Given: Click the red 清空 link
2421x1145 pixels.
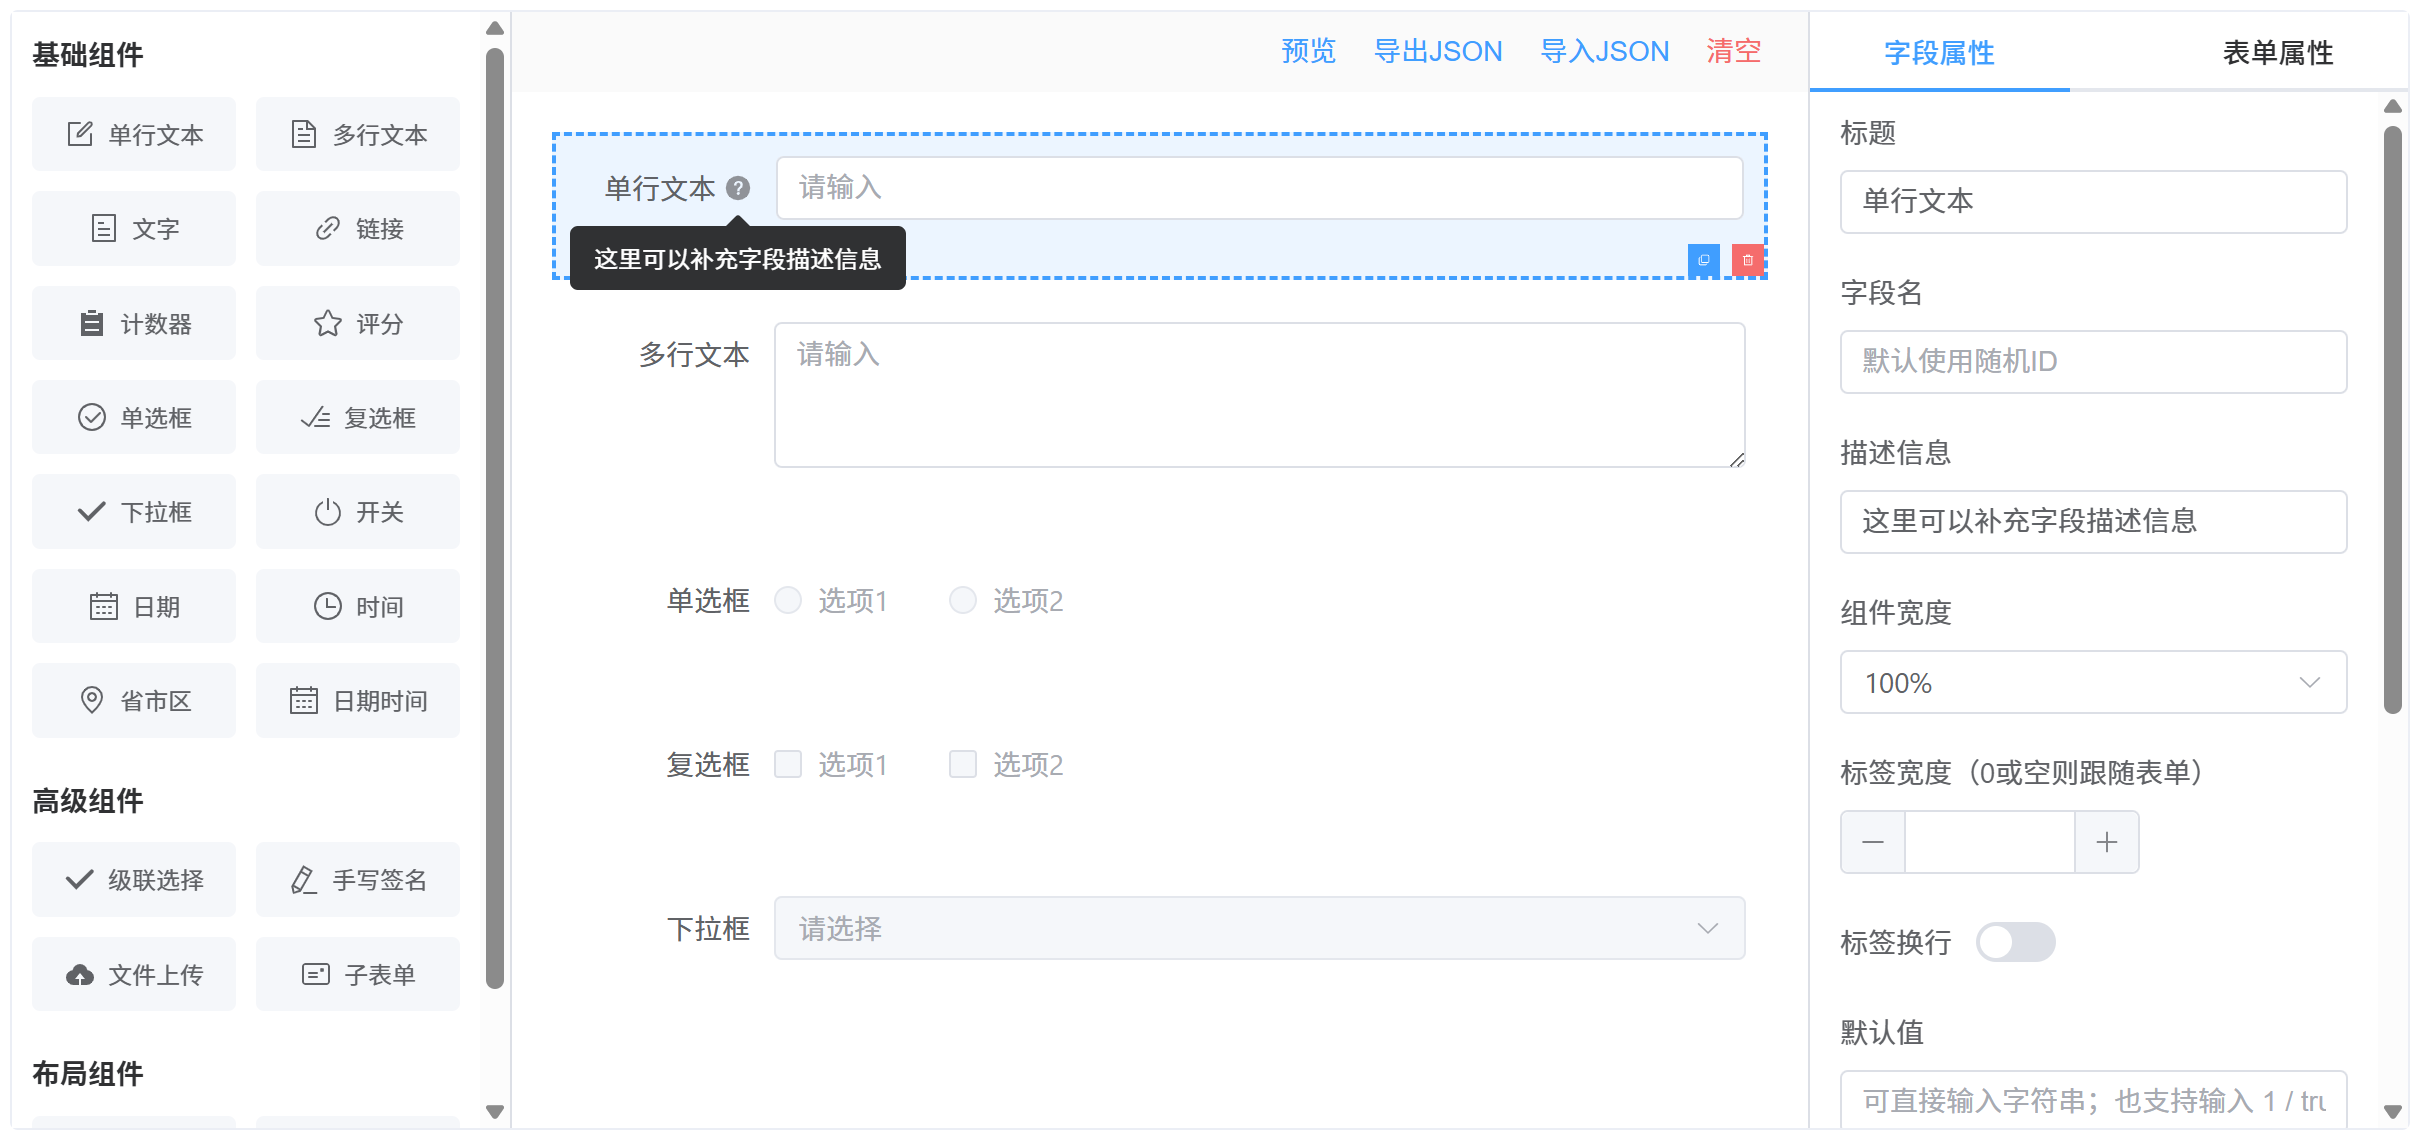Looking at the screenshot, I should coord(1733,51).
